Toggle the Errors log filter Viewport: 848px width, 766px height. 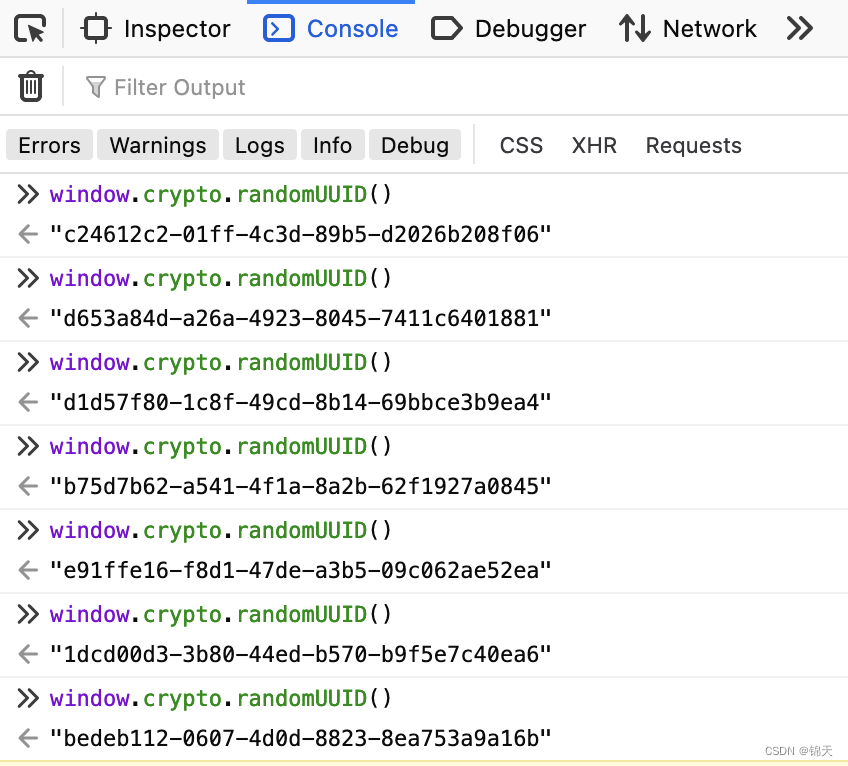48,145
